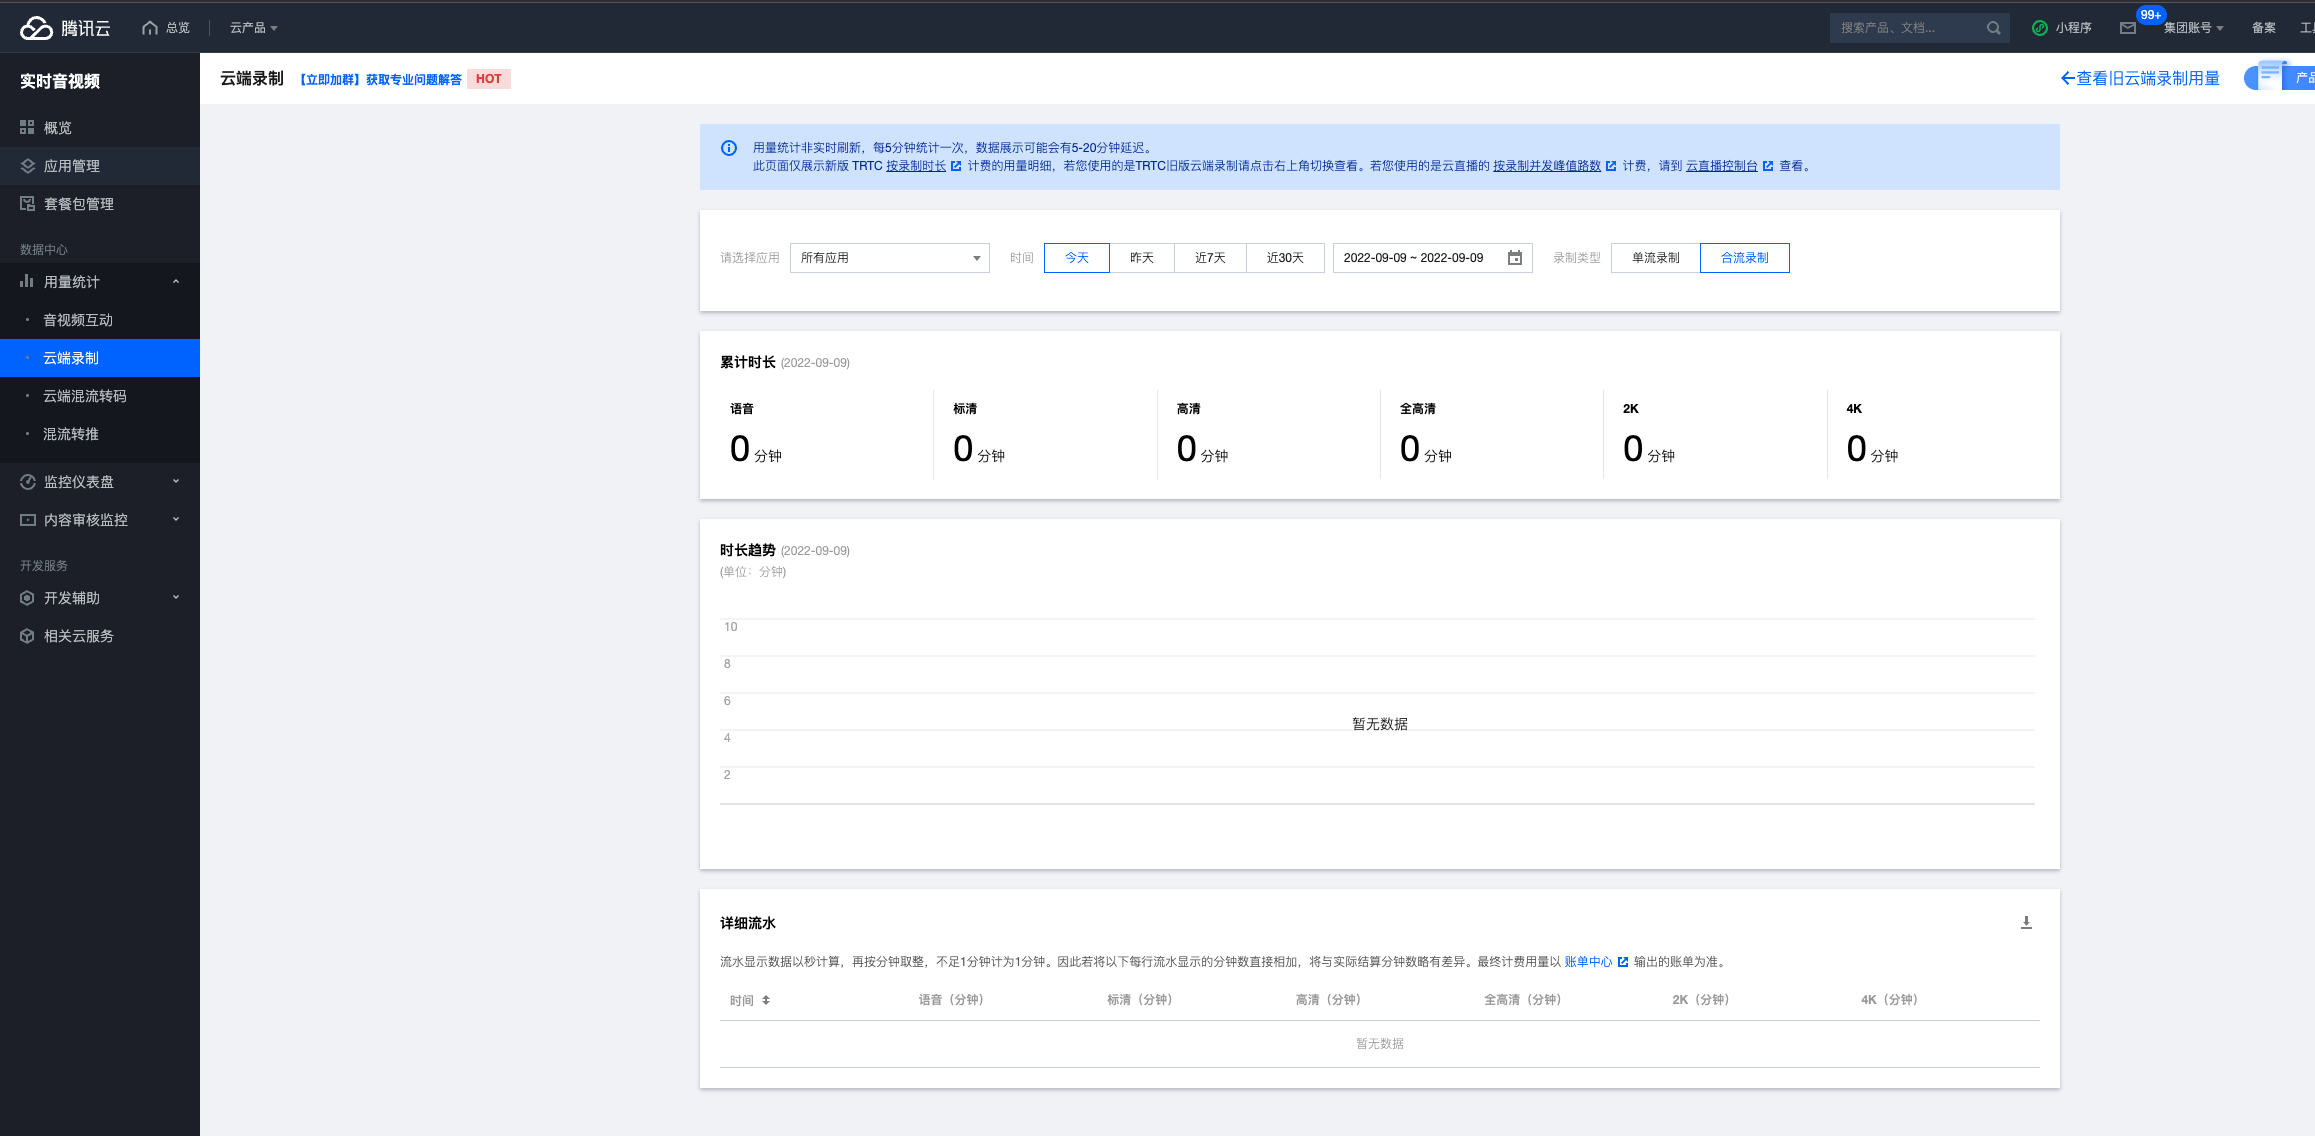Viewport: 2315px width, 1136px height.
Task: Click the Tencent Cloud logo
Action: pos(65,28)
